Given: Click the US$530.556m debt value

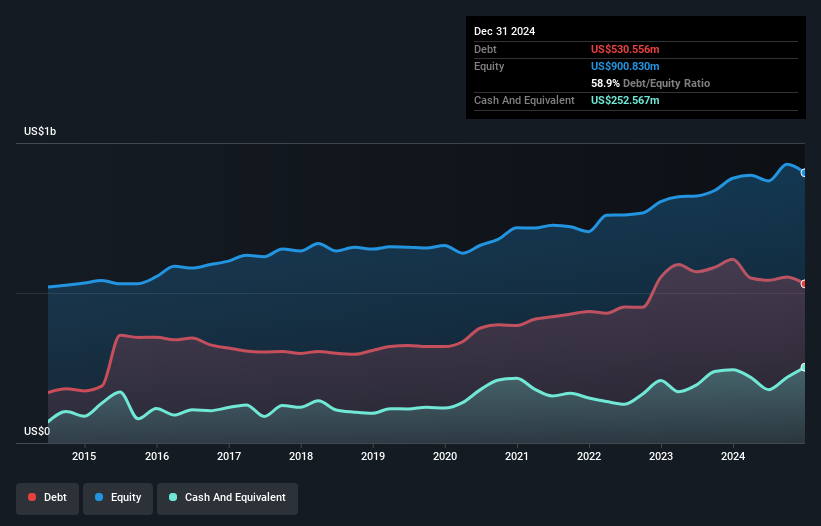Looking at the screenshot, I should click(x=625, y=49).
